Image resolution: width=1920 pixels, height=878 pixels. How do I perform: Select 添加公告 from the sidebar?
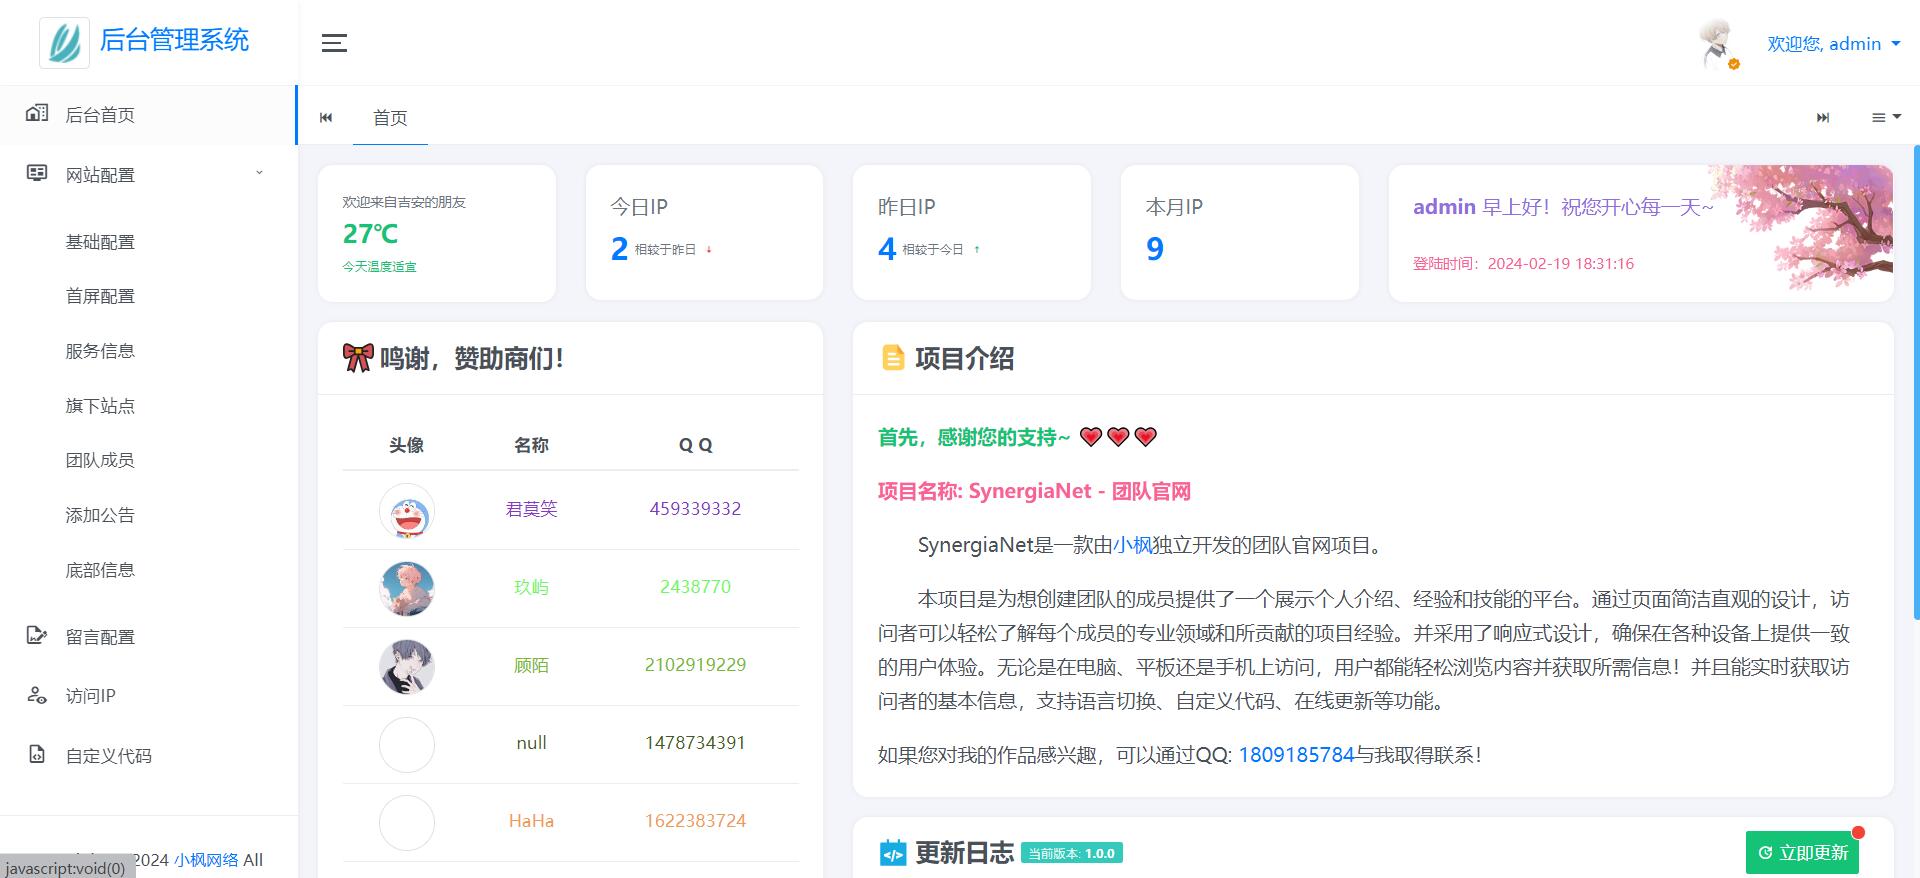point(100,515)
